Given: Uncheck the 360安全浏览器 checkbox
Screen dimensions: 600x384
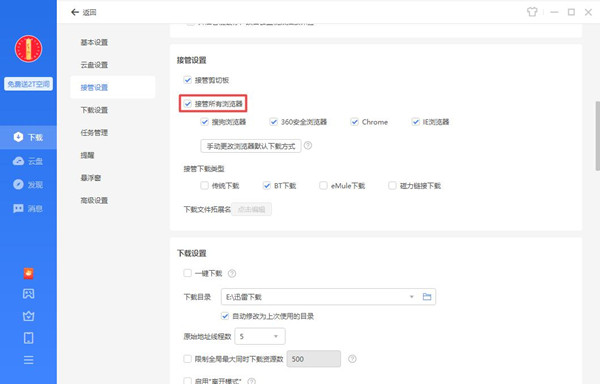Looking at the screenshot, I should (x=273, y=122).
